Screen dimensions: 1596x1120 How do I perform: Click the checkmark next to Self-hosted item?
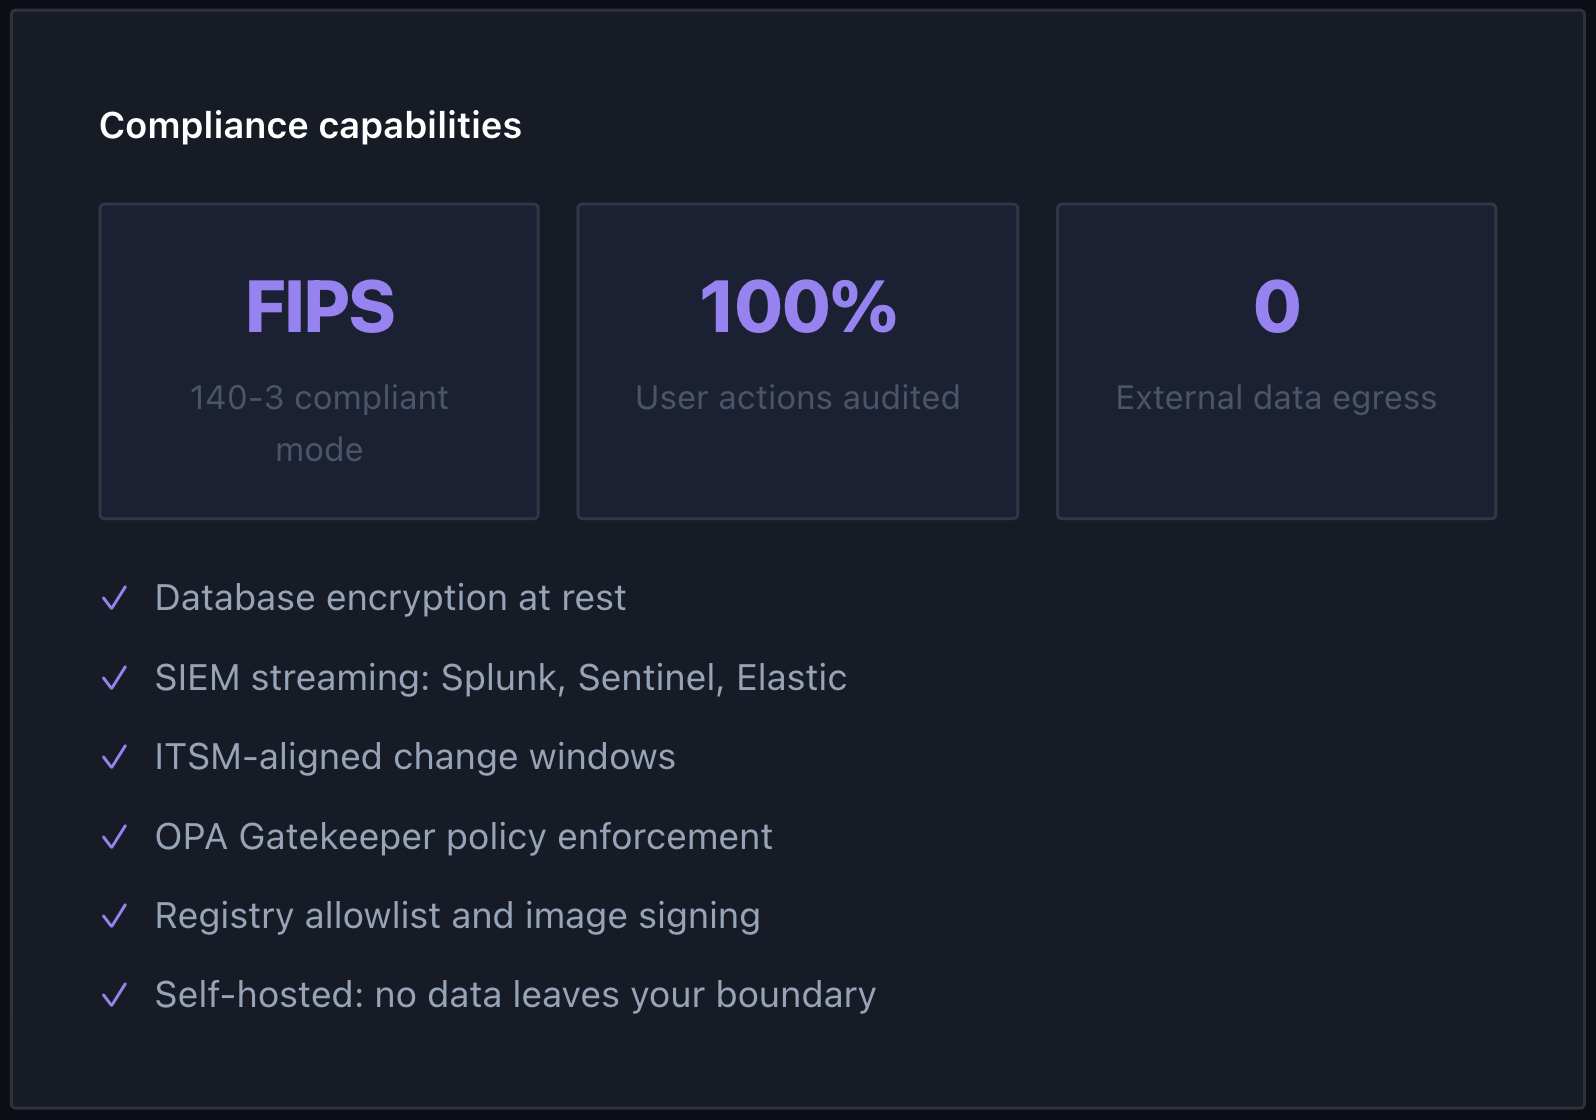pyautogui.click(x=115, y=995)
